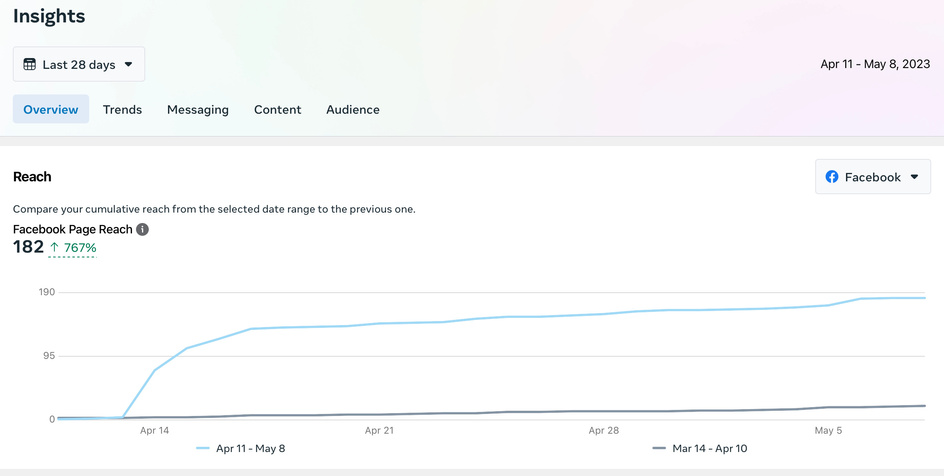
Task: Click the calendar icon beside Last 28 days
Action: coord(30,65)
